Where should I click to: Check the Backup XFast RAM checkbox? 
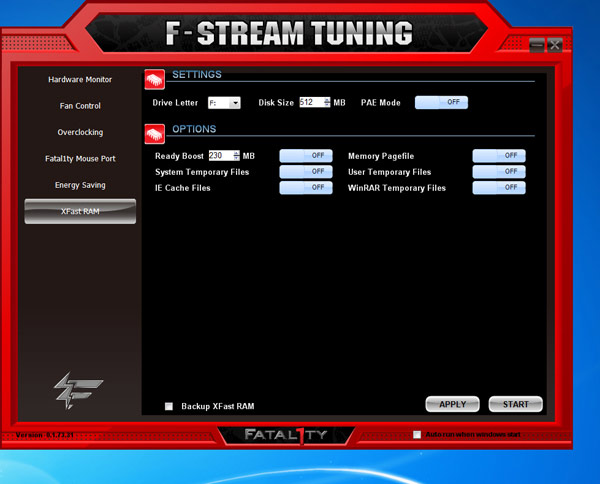coord(169,406)
